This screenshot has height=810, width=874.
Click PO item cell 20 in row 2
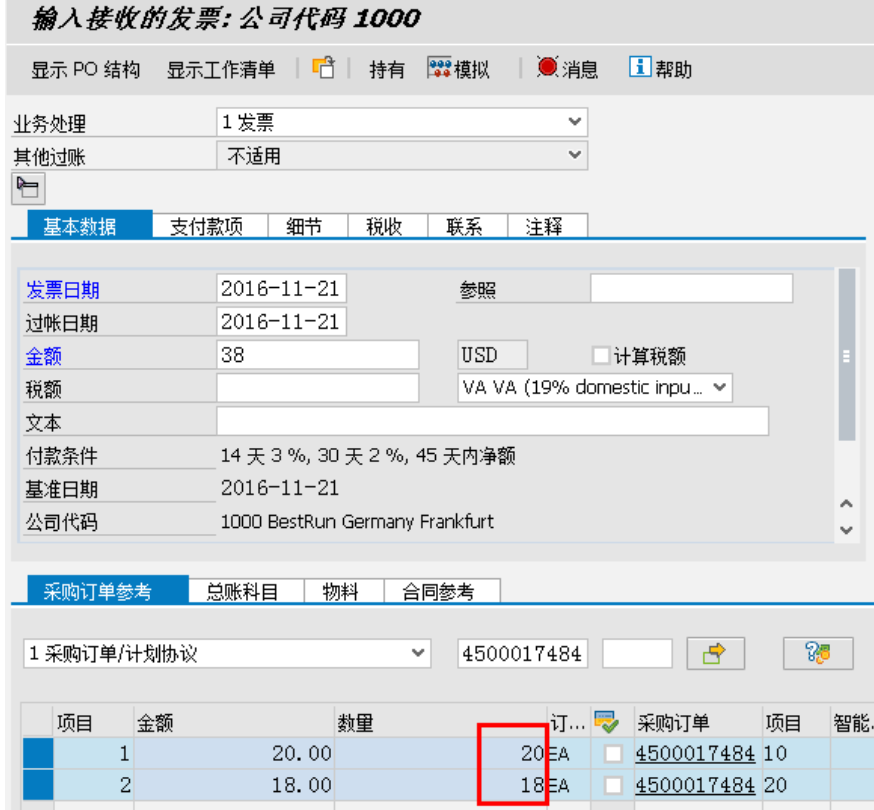coord(796,785)
